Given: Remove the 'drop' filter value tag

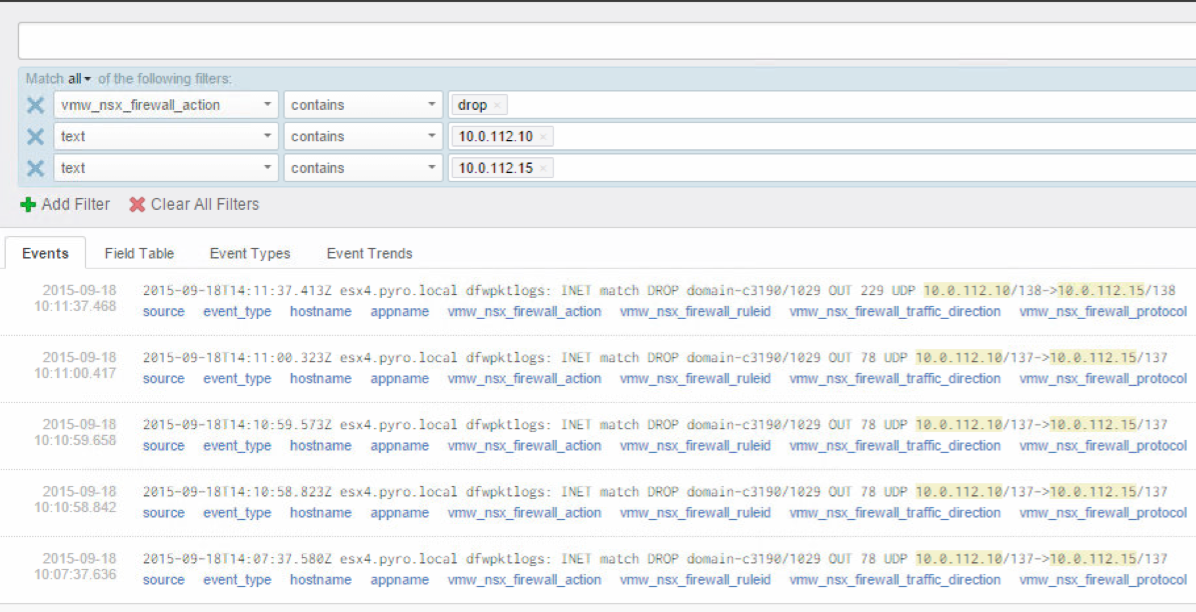Looking at the screenshot, I should (x=497, y=106).
